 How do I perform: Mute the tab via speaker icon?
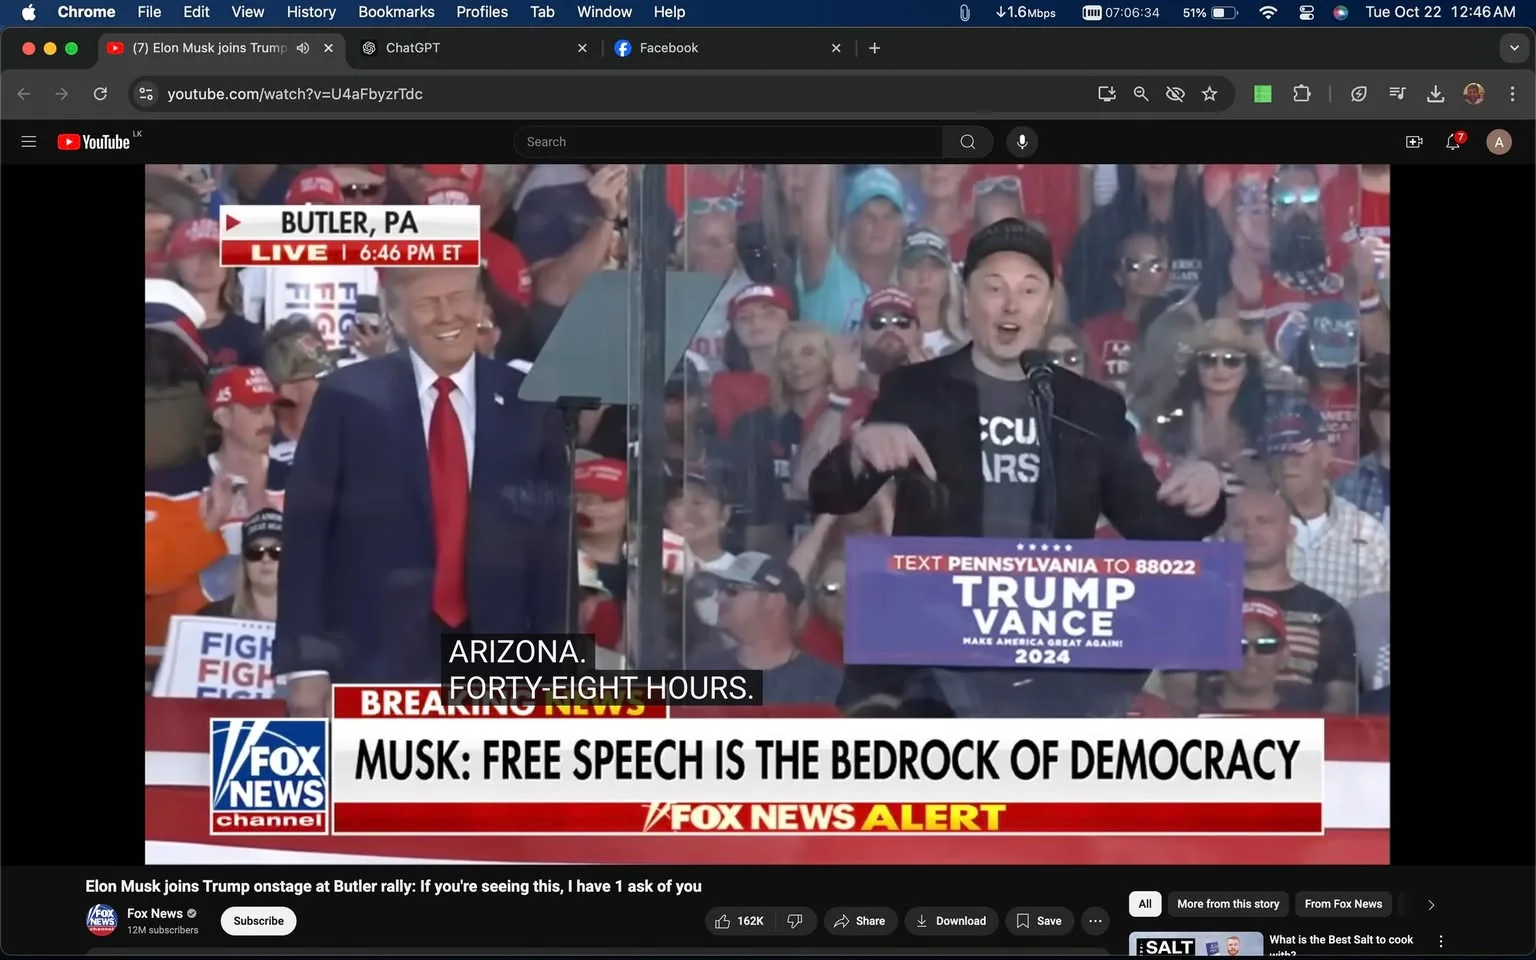point(303,48)
